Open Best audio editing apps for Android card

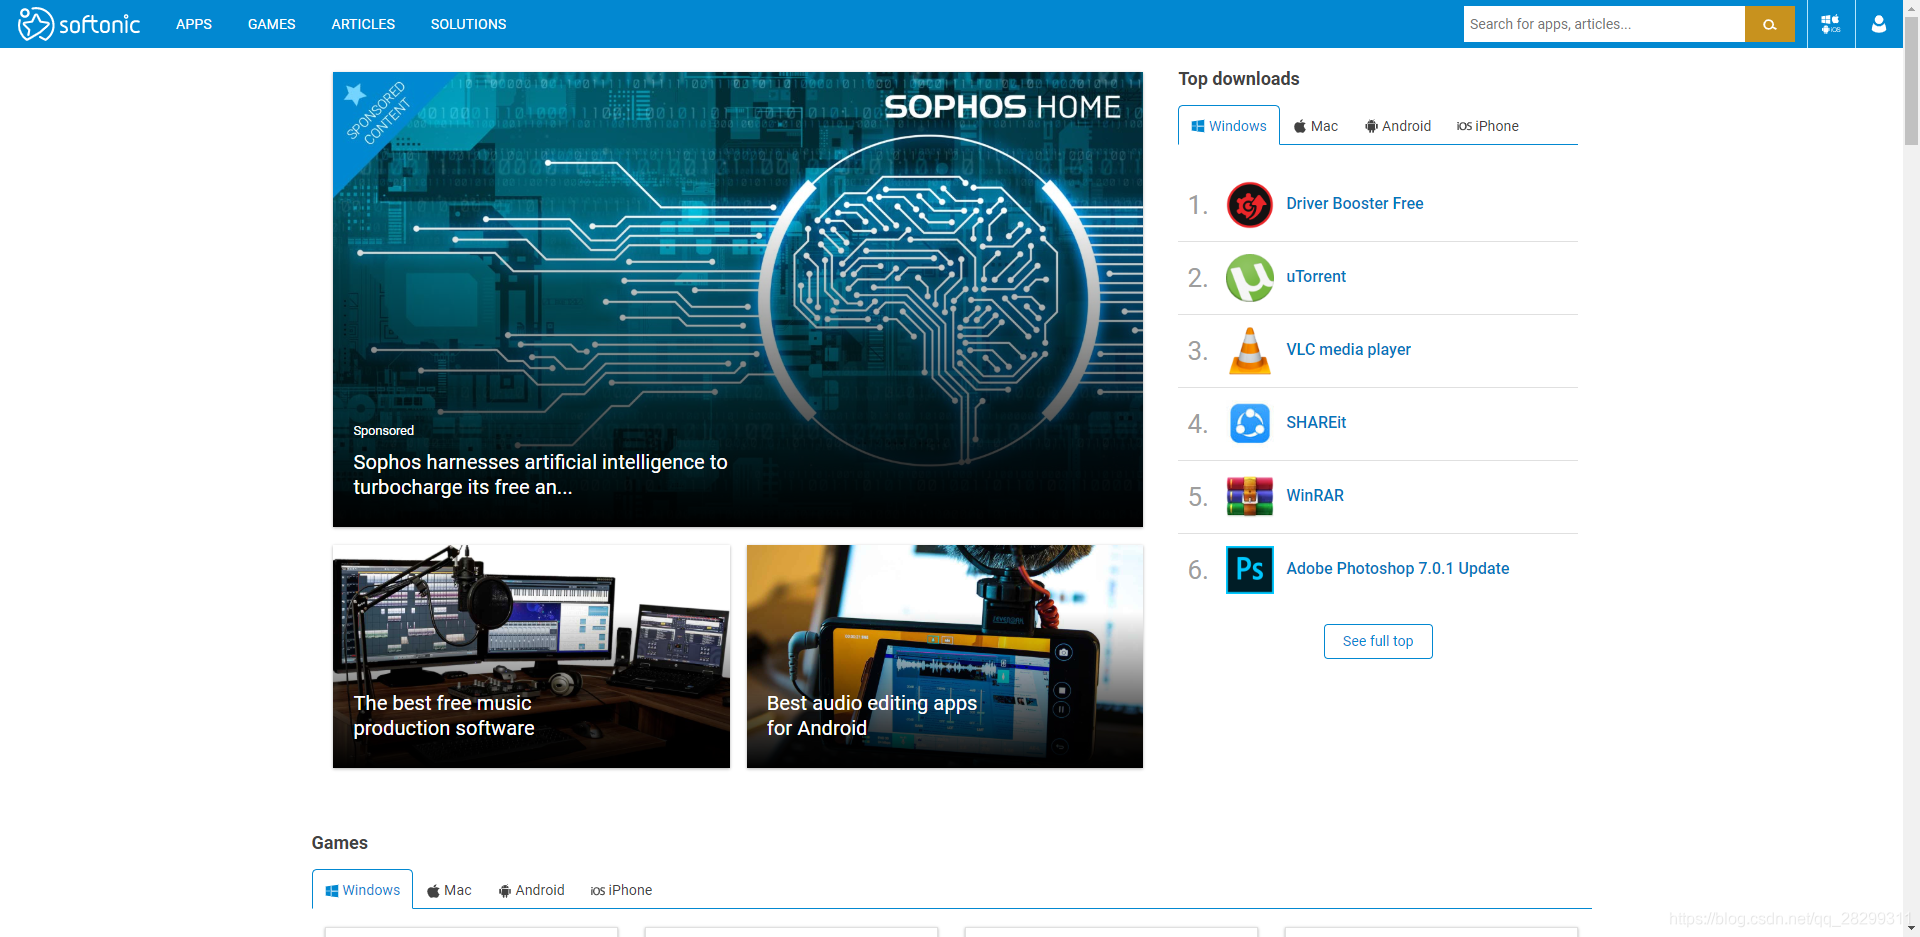(944, 657)
